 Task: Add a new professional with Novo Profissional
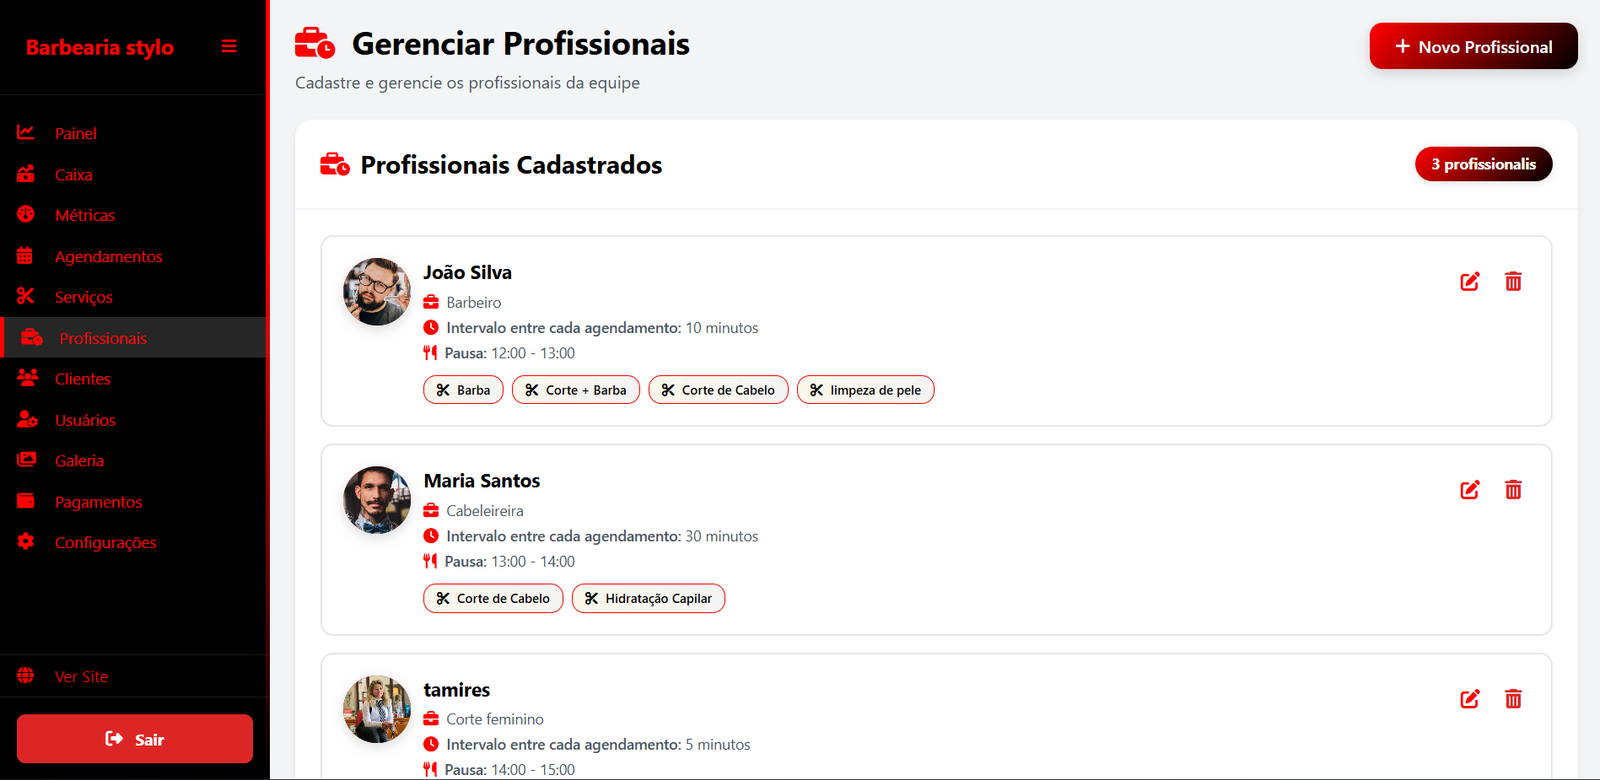click(1473, 47)
